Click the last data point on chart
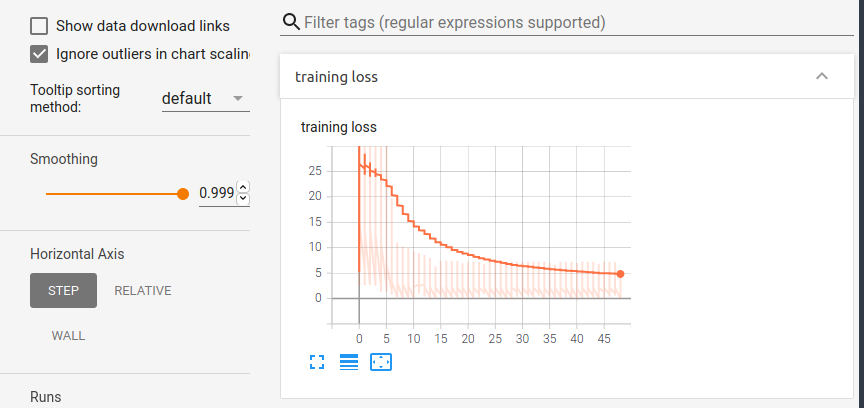The height and width of the screenshot is (408, 864). tap(620, 273)
